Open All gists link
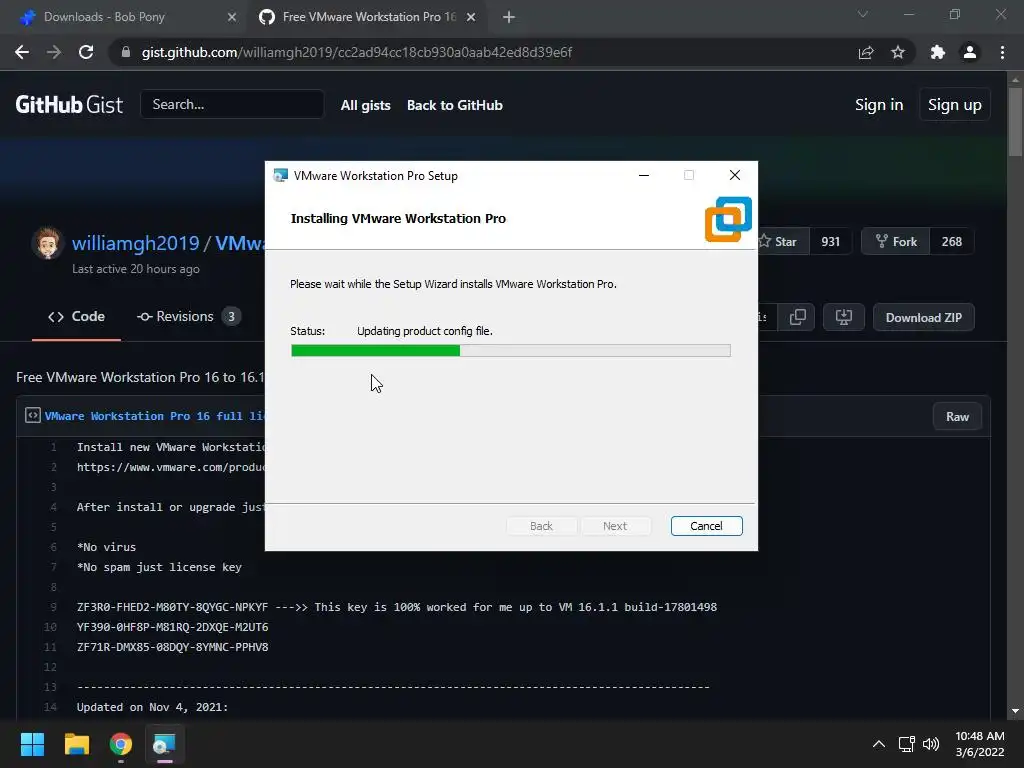This screenshot has height=768, width=1024. (366, 105)
